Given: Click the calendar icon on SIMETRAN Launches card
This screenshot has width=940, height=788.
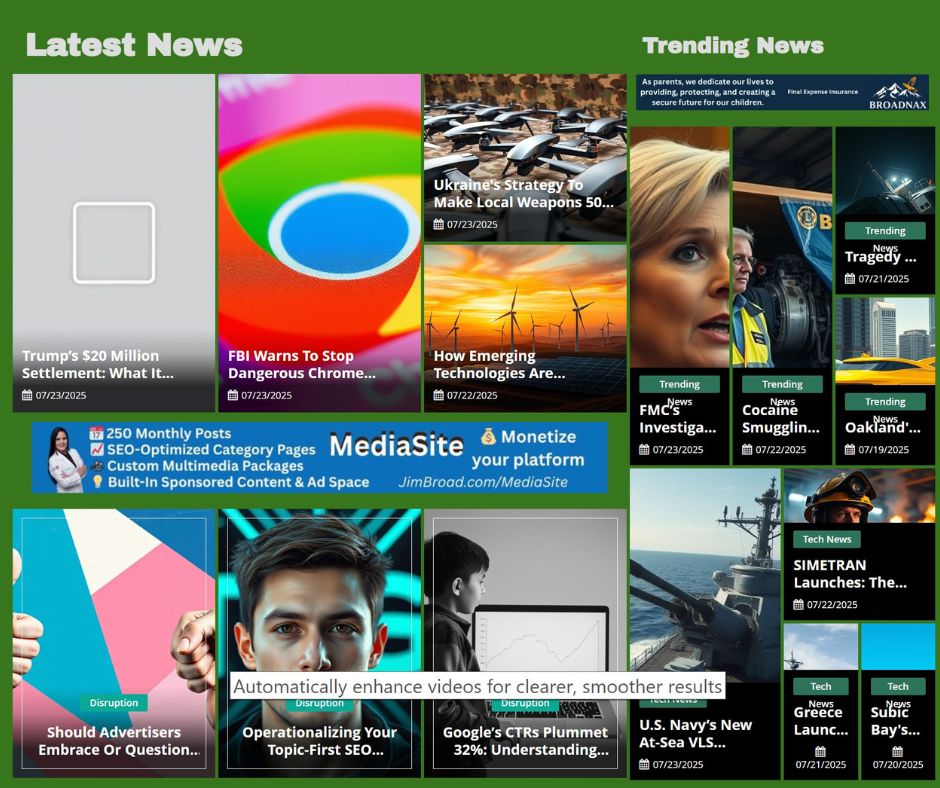Looking at the screenshot, I should pyautogui.click(x=798, y=604).
